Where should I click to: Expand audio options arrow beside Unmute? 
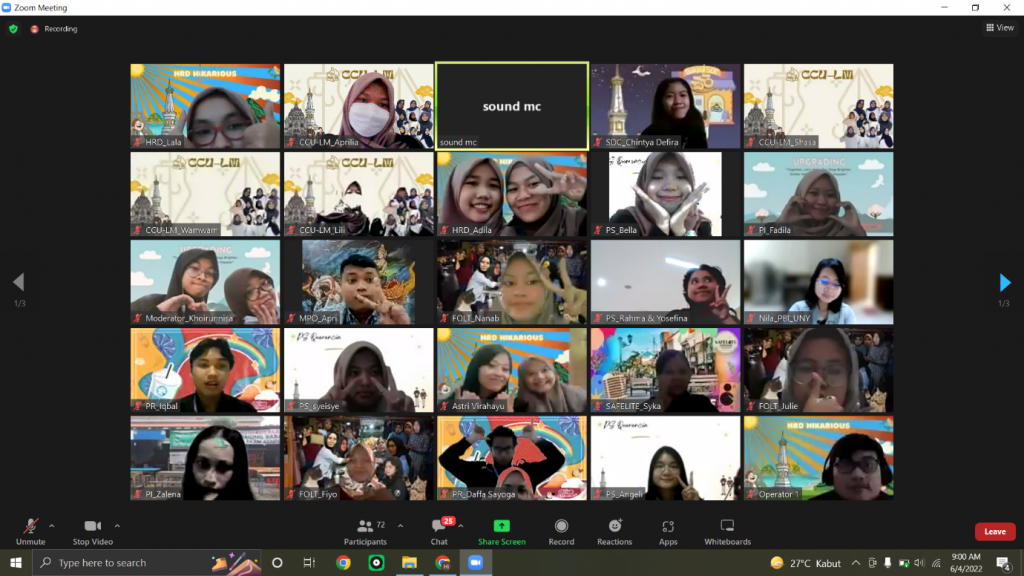pyautogui.click(x=52, y=525)
